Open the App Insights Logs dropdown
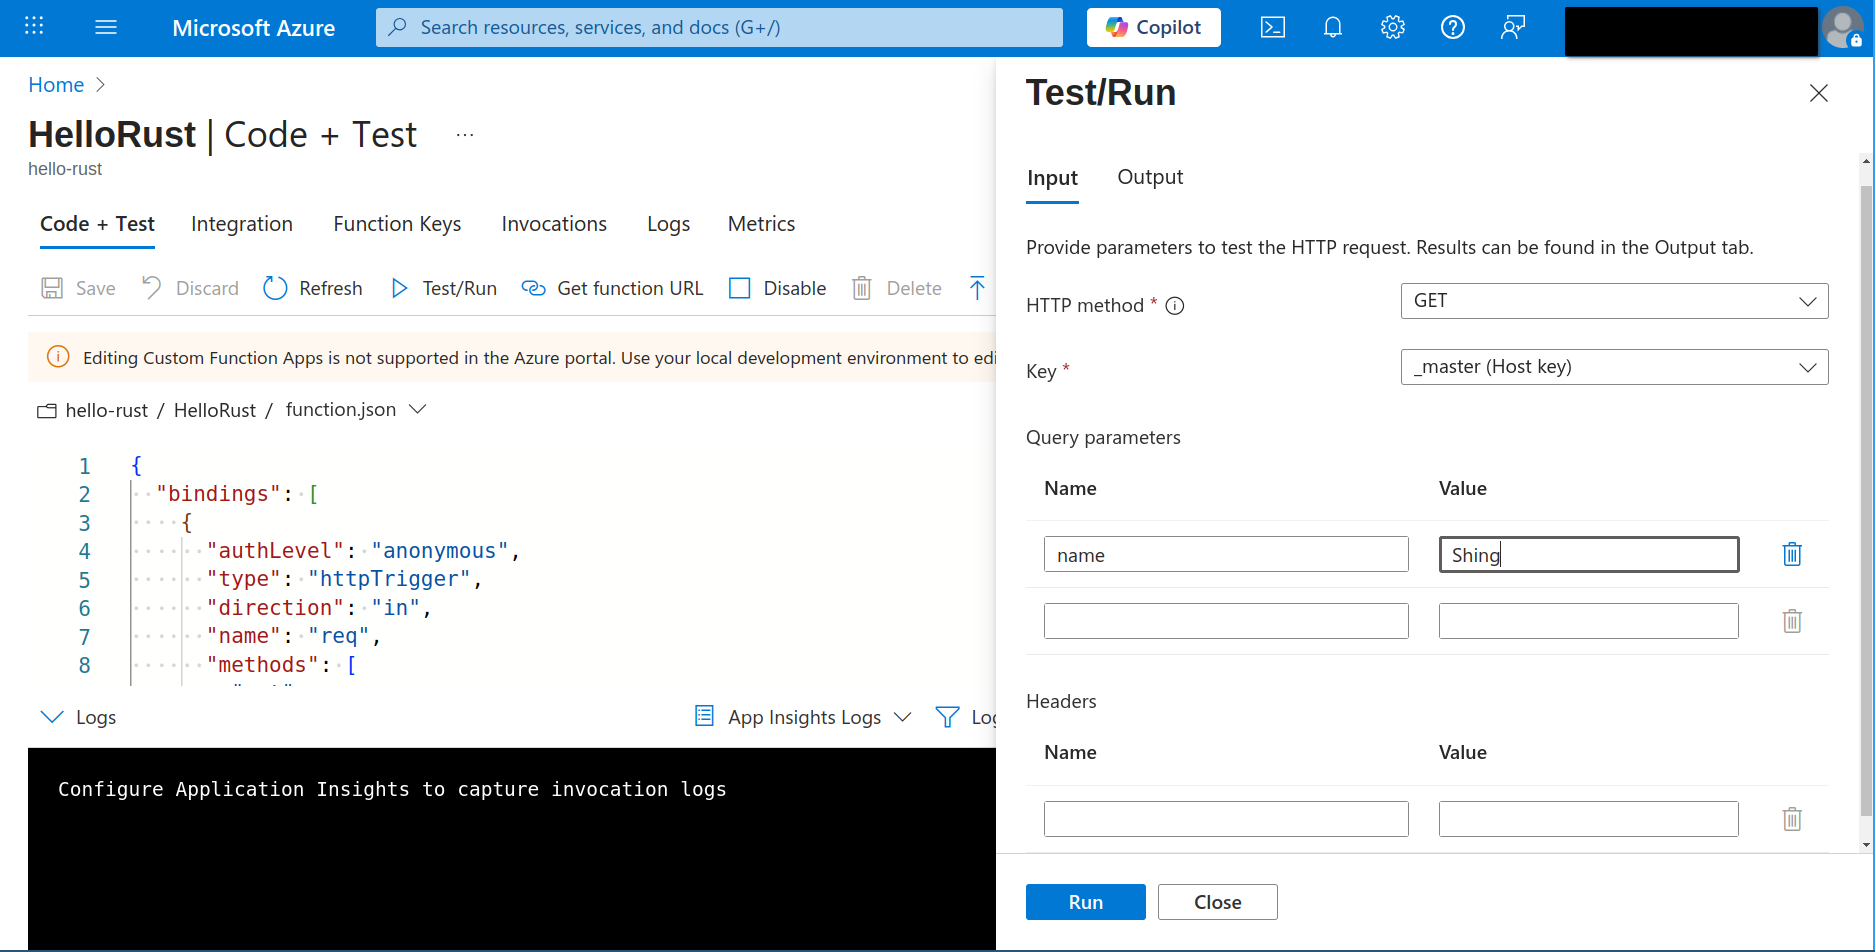 pyautogui.click(x=804, y=717)
